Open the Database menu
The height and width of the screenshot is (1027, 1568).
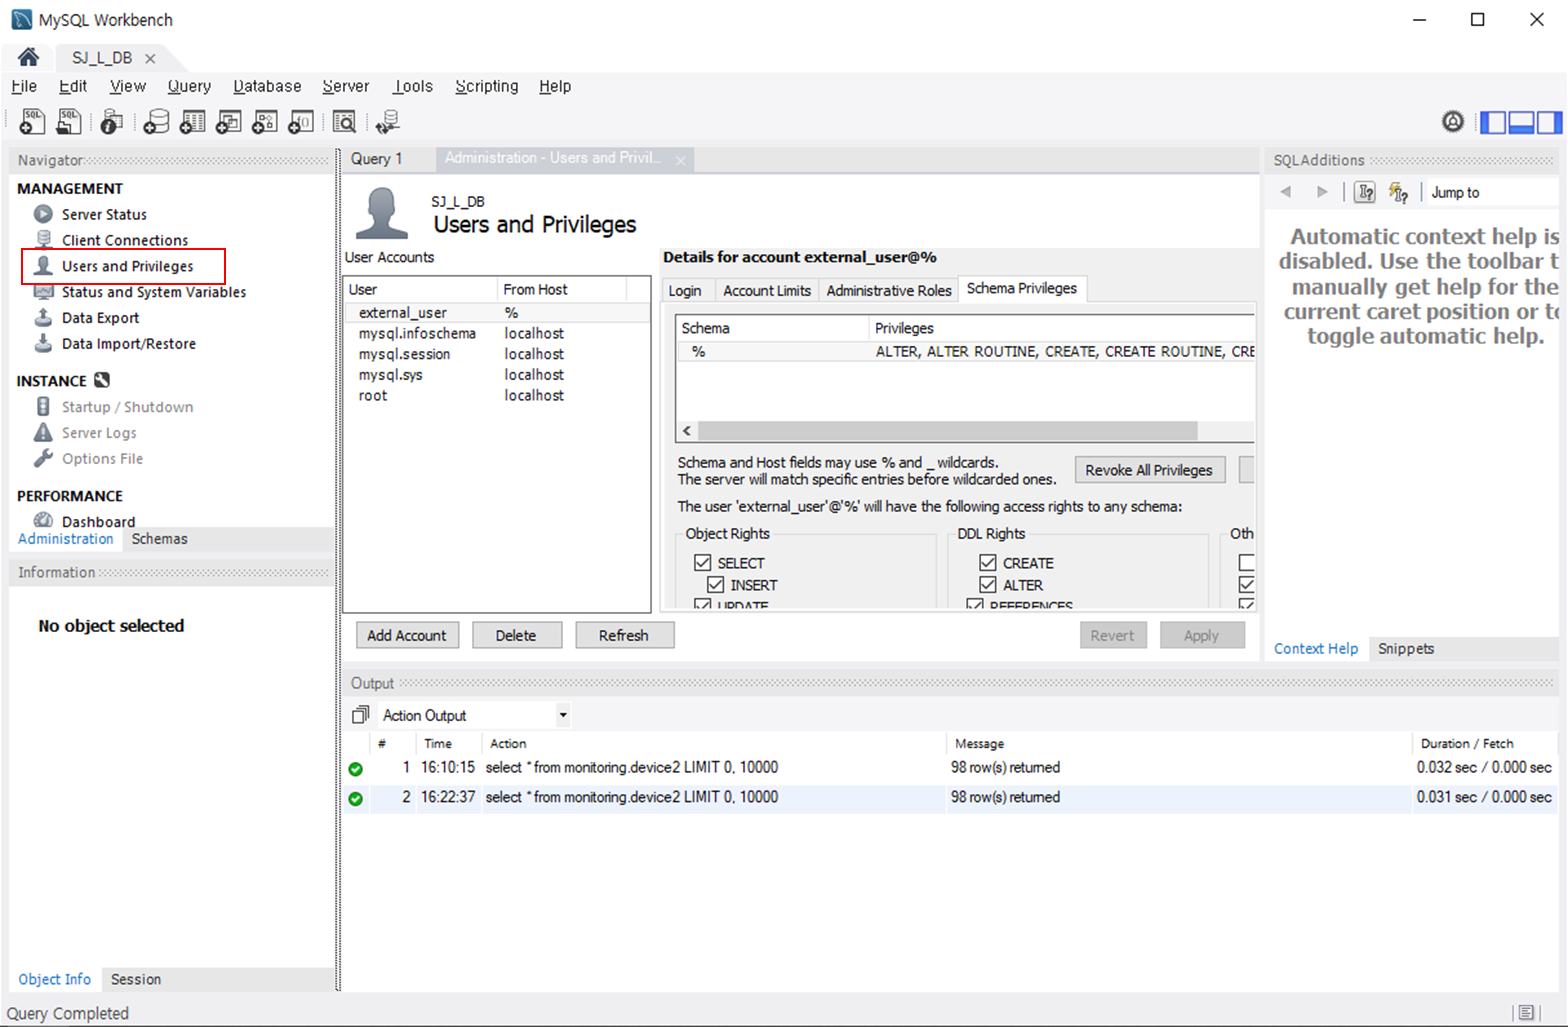(x=267, y=86)
